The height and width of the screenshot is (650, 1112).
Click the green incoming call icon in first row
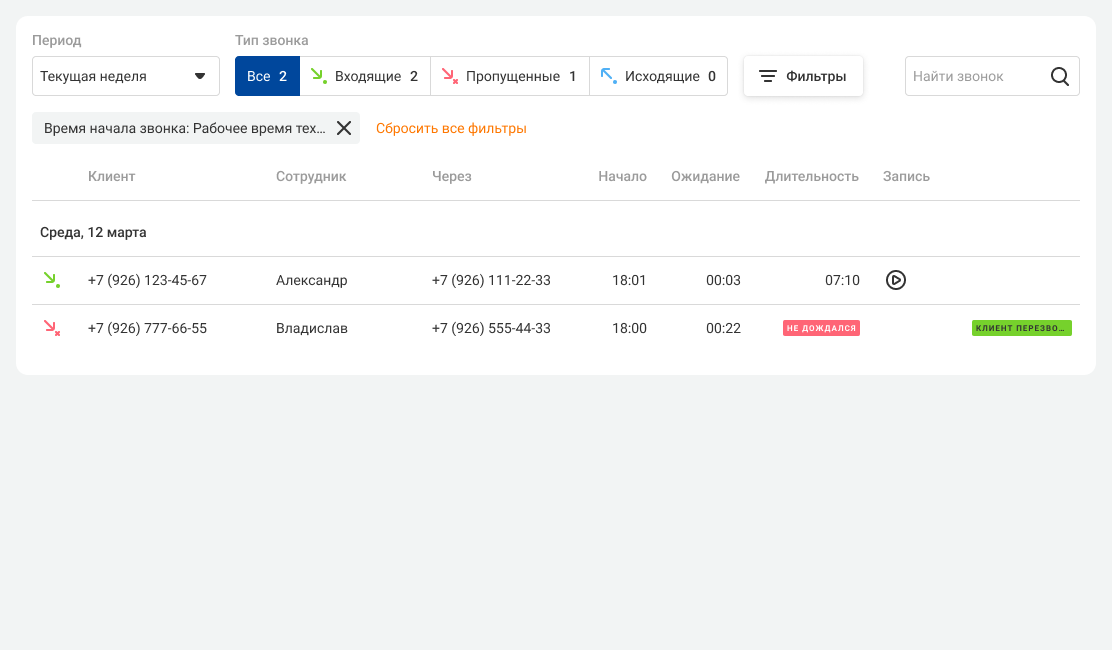[x=51, y=280]
